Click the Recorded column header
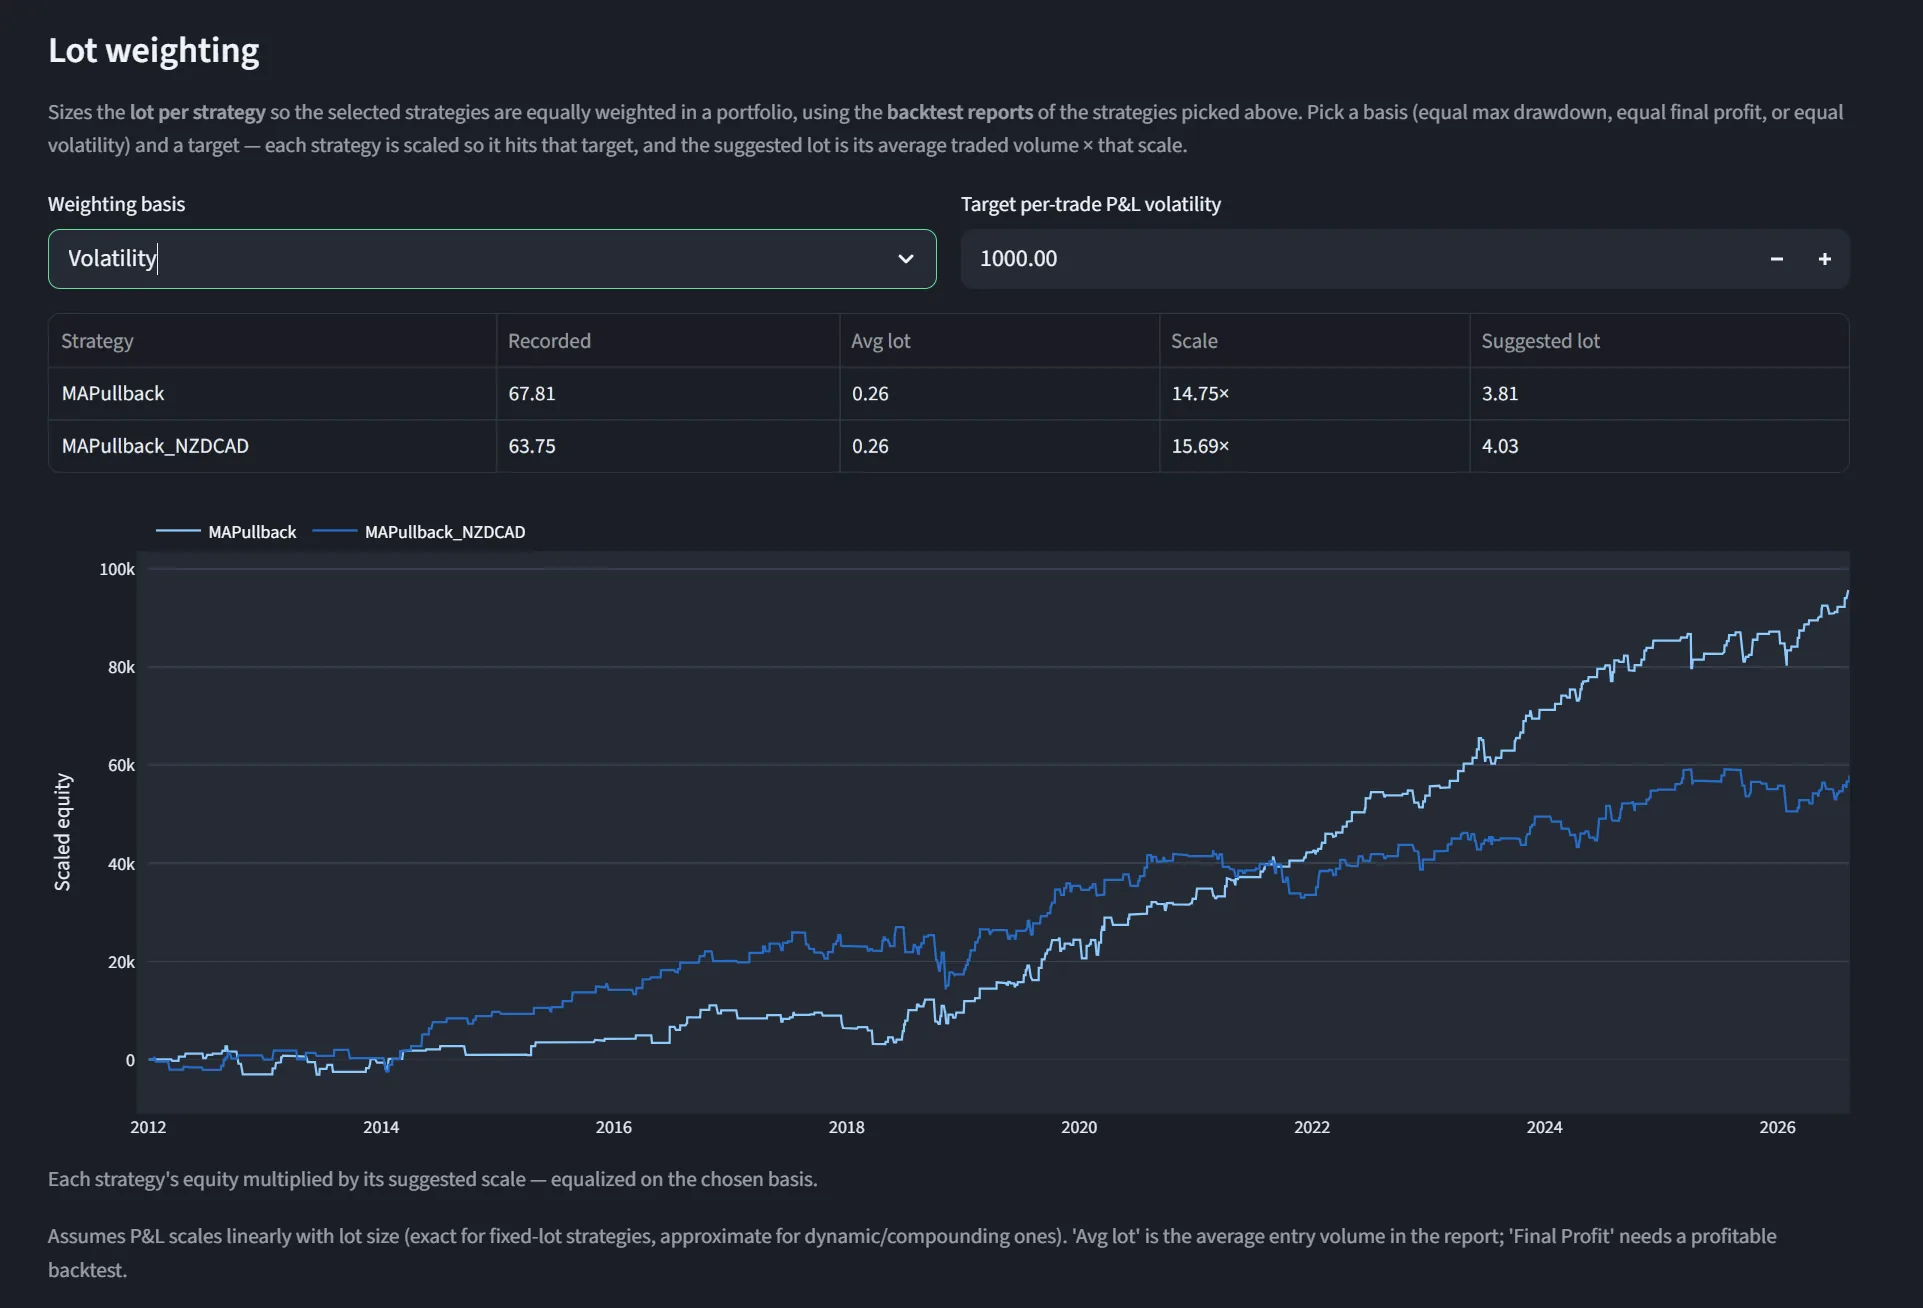Screen dimensions: 1923x1308 tap(668, 341)
